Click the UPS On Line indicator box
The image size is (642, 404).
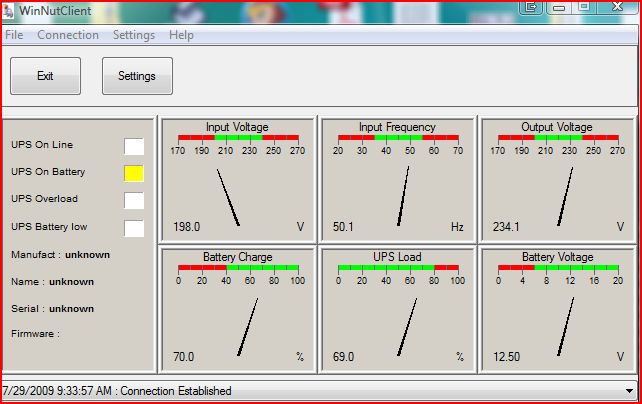click(134, 146)
